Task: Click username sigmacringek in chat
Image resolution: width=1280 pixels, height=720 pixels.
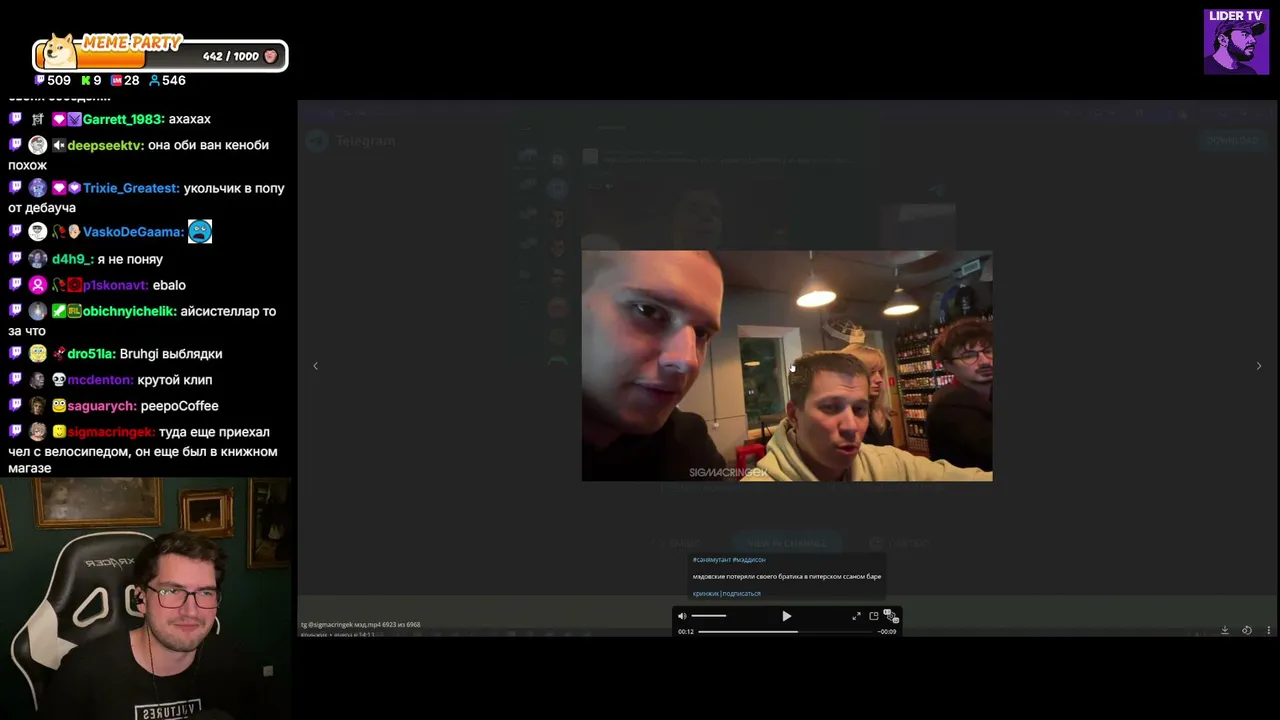Action: pos(111,432)
